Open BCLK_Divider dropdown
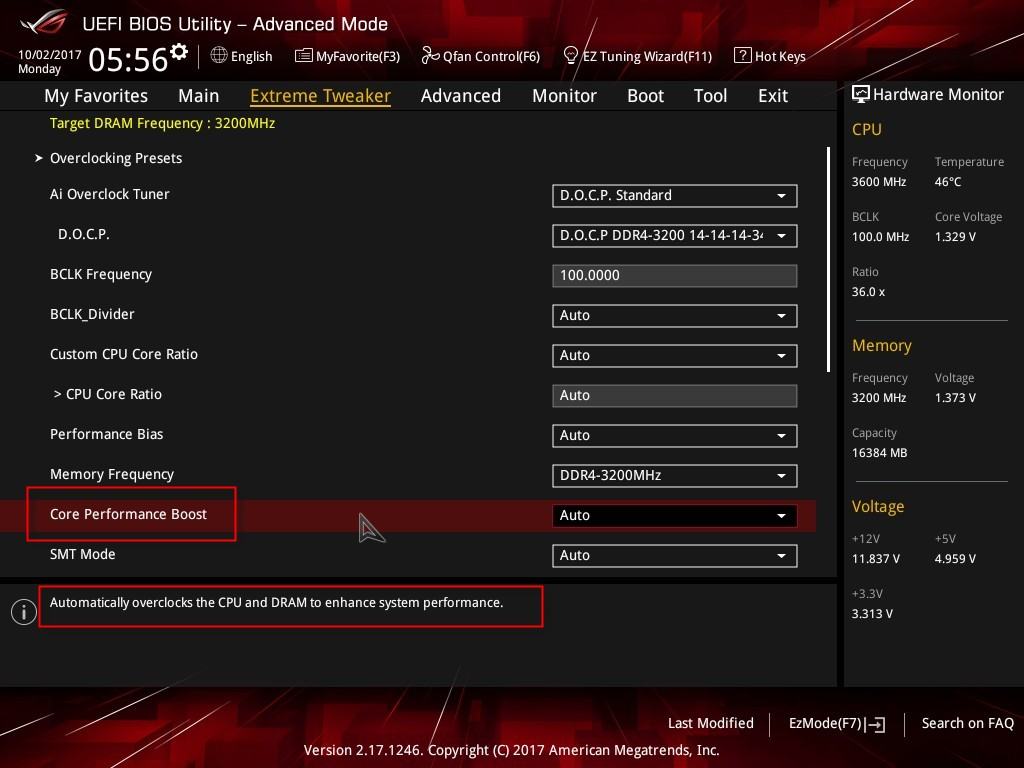Image resolution: width=1024 pixels, height=768 pixels. point(675,316)
